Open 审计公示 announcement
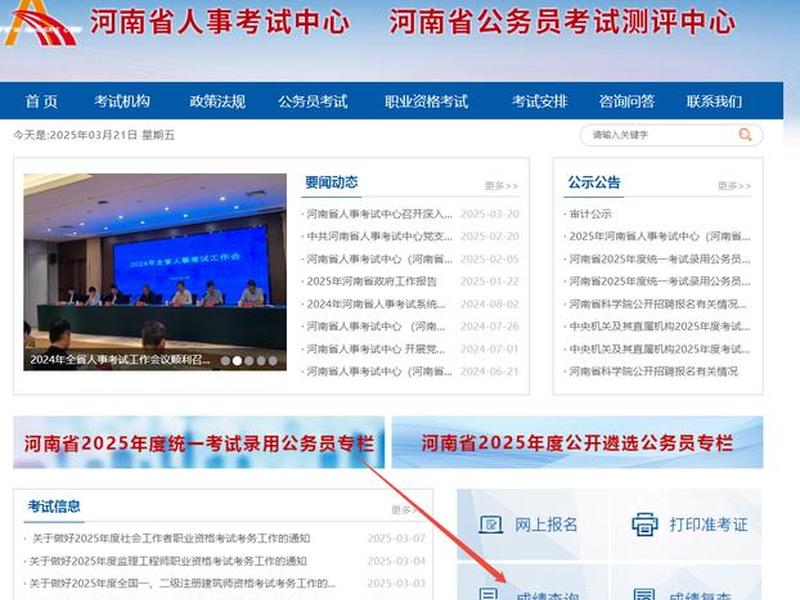Viewport: 800px width, 600px height. tap(590, 214)
